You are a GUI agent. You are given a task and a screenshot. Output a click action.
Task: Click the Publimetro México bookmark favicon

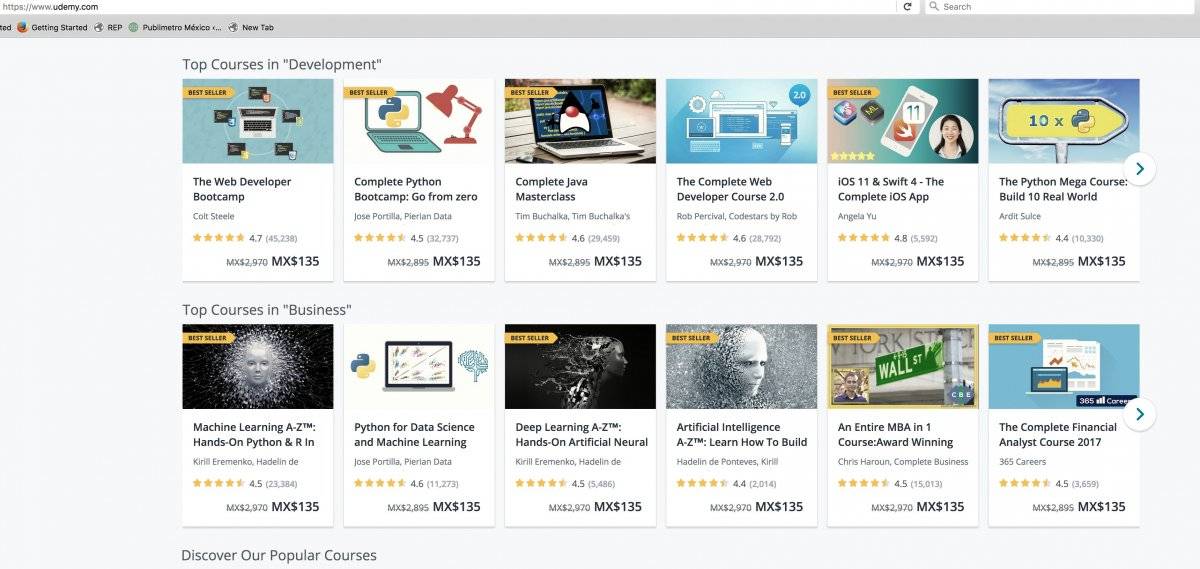(133, 27)
